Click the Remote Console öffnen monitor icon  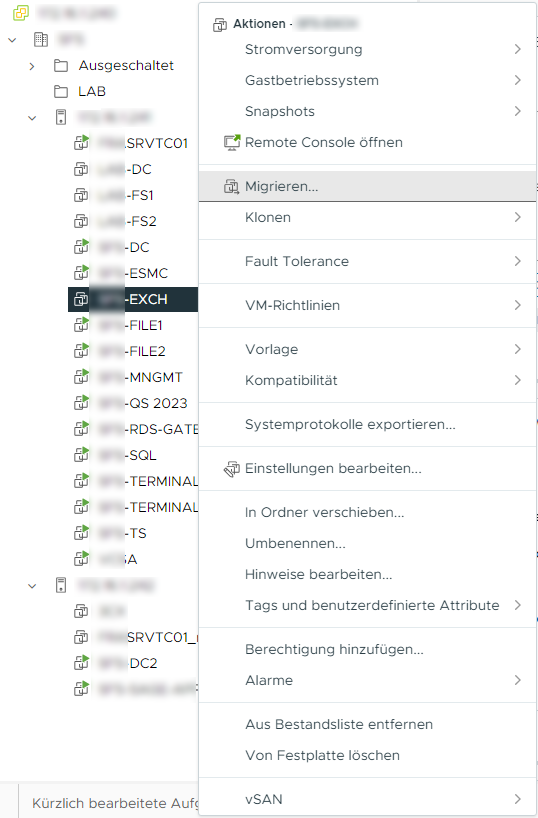(x=232, y=142)
